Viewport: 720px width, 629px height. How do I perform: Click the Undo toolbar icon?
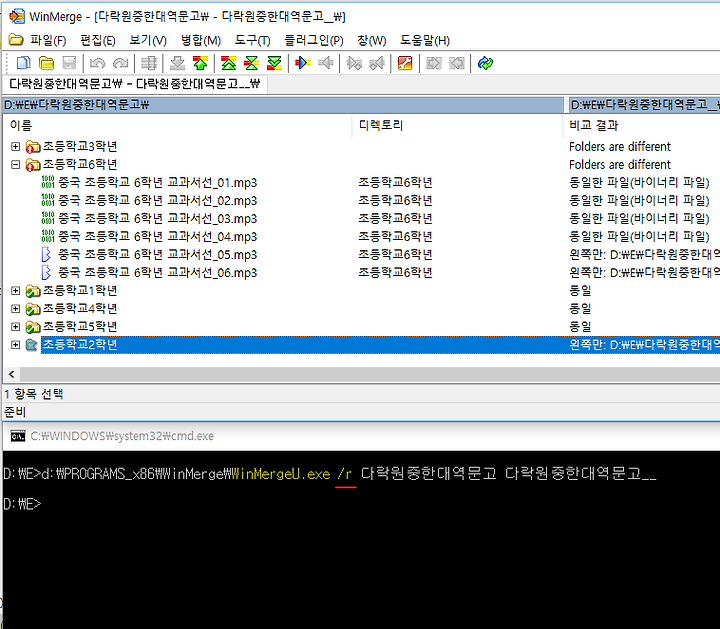(97, 63)
